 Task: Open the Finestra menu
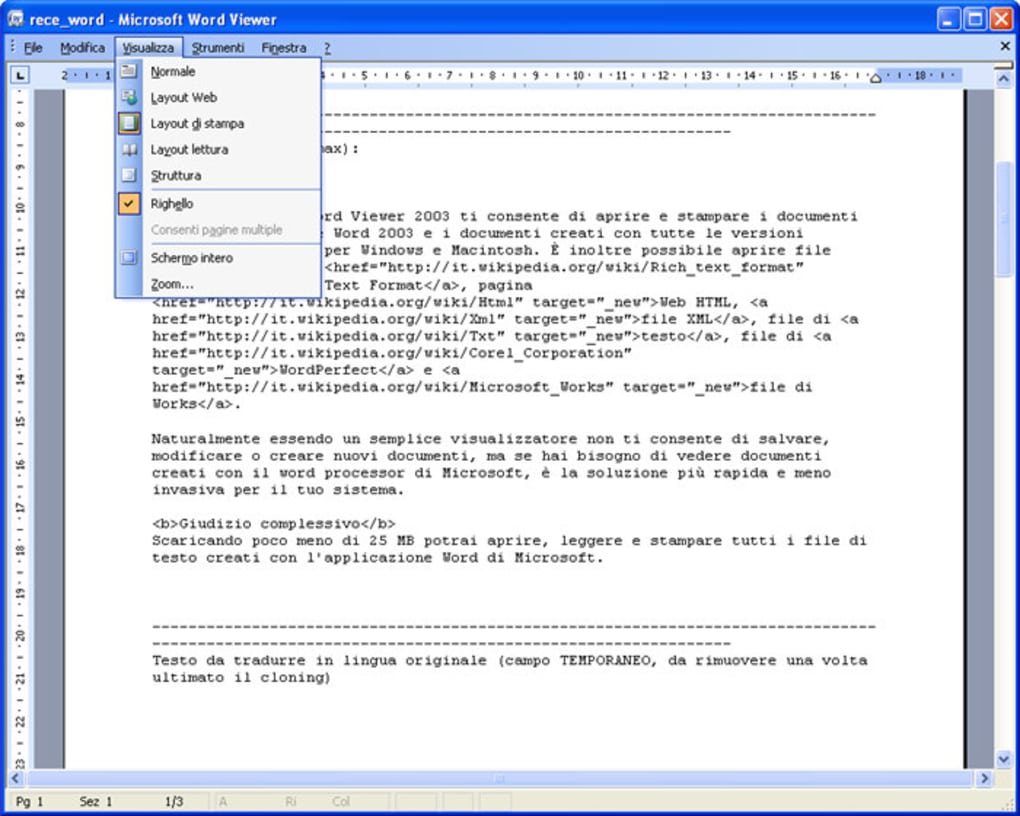click(x=283, y=47)
